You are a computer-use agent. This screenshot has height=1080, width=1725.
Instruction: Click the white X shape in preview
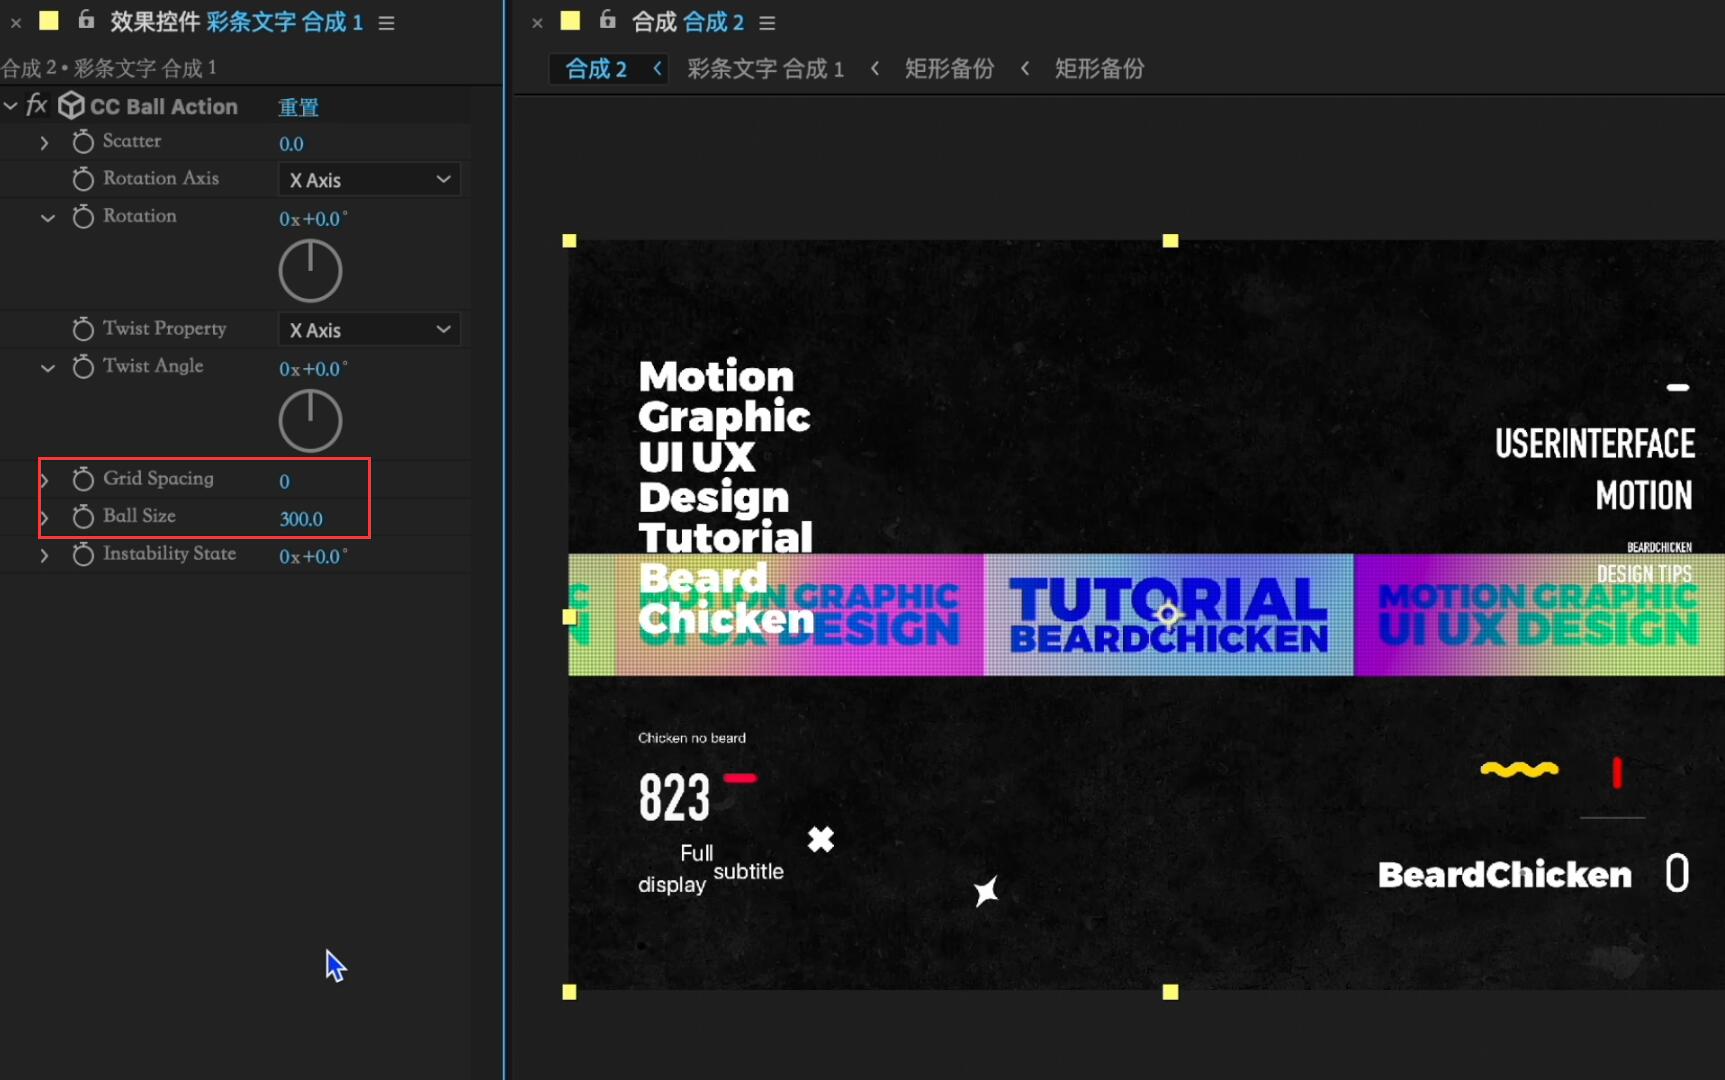pos(821,839)
